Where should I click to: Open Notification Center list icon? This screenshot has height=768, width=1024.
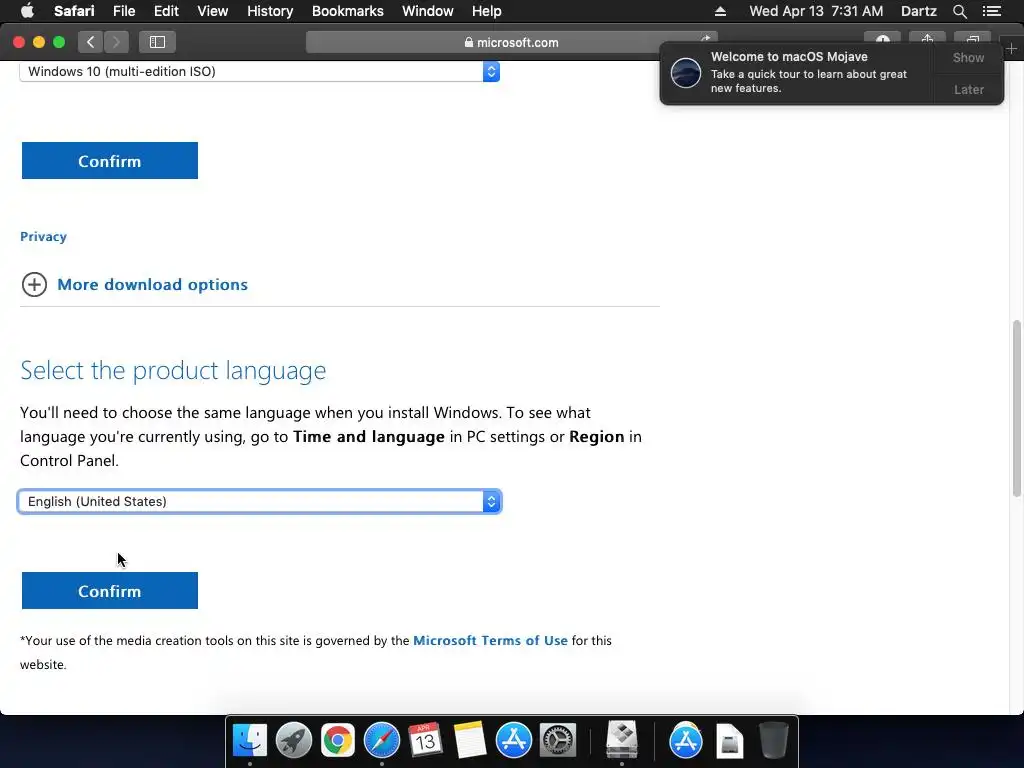pyautogui.click(x=992, y=11)
